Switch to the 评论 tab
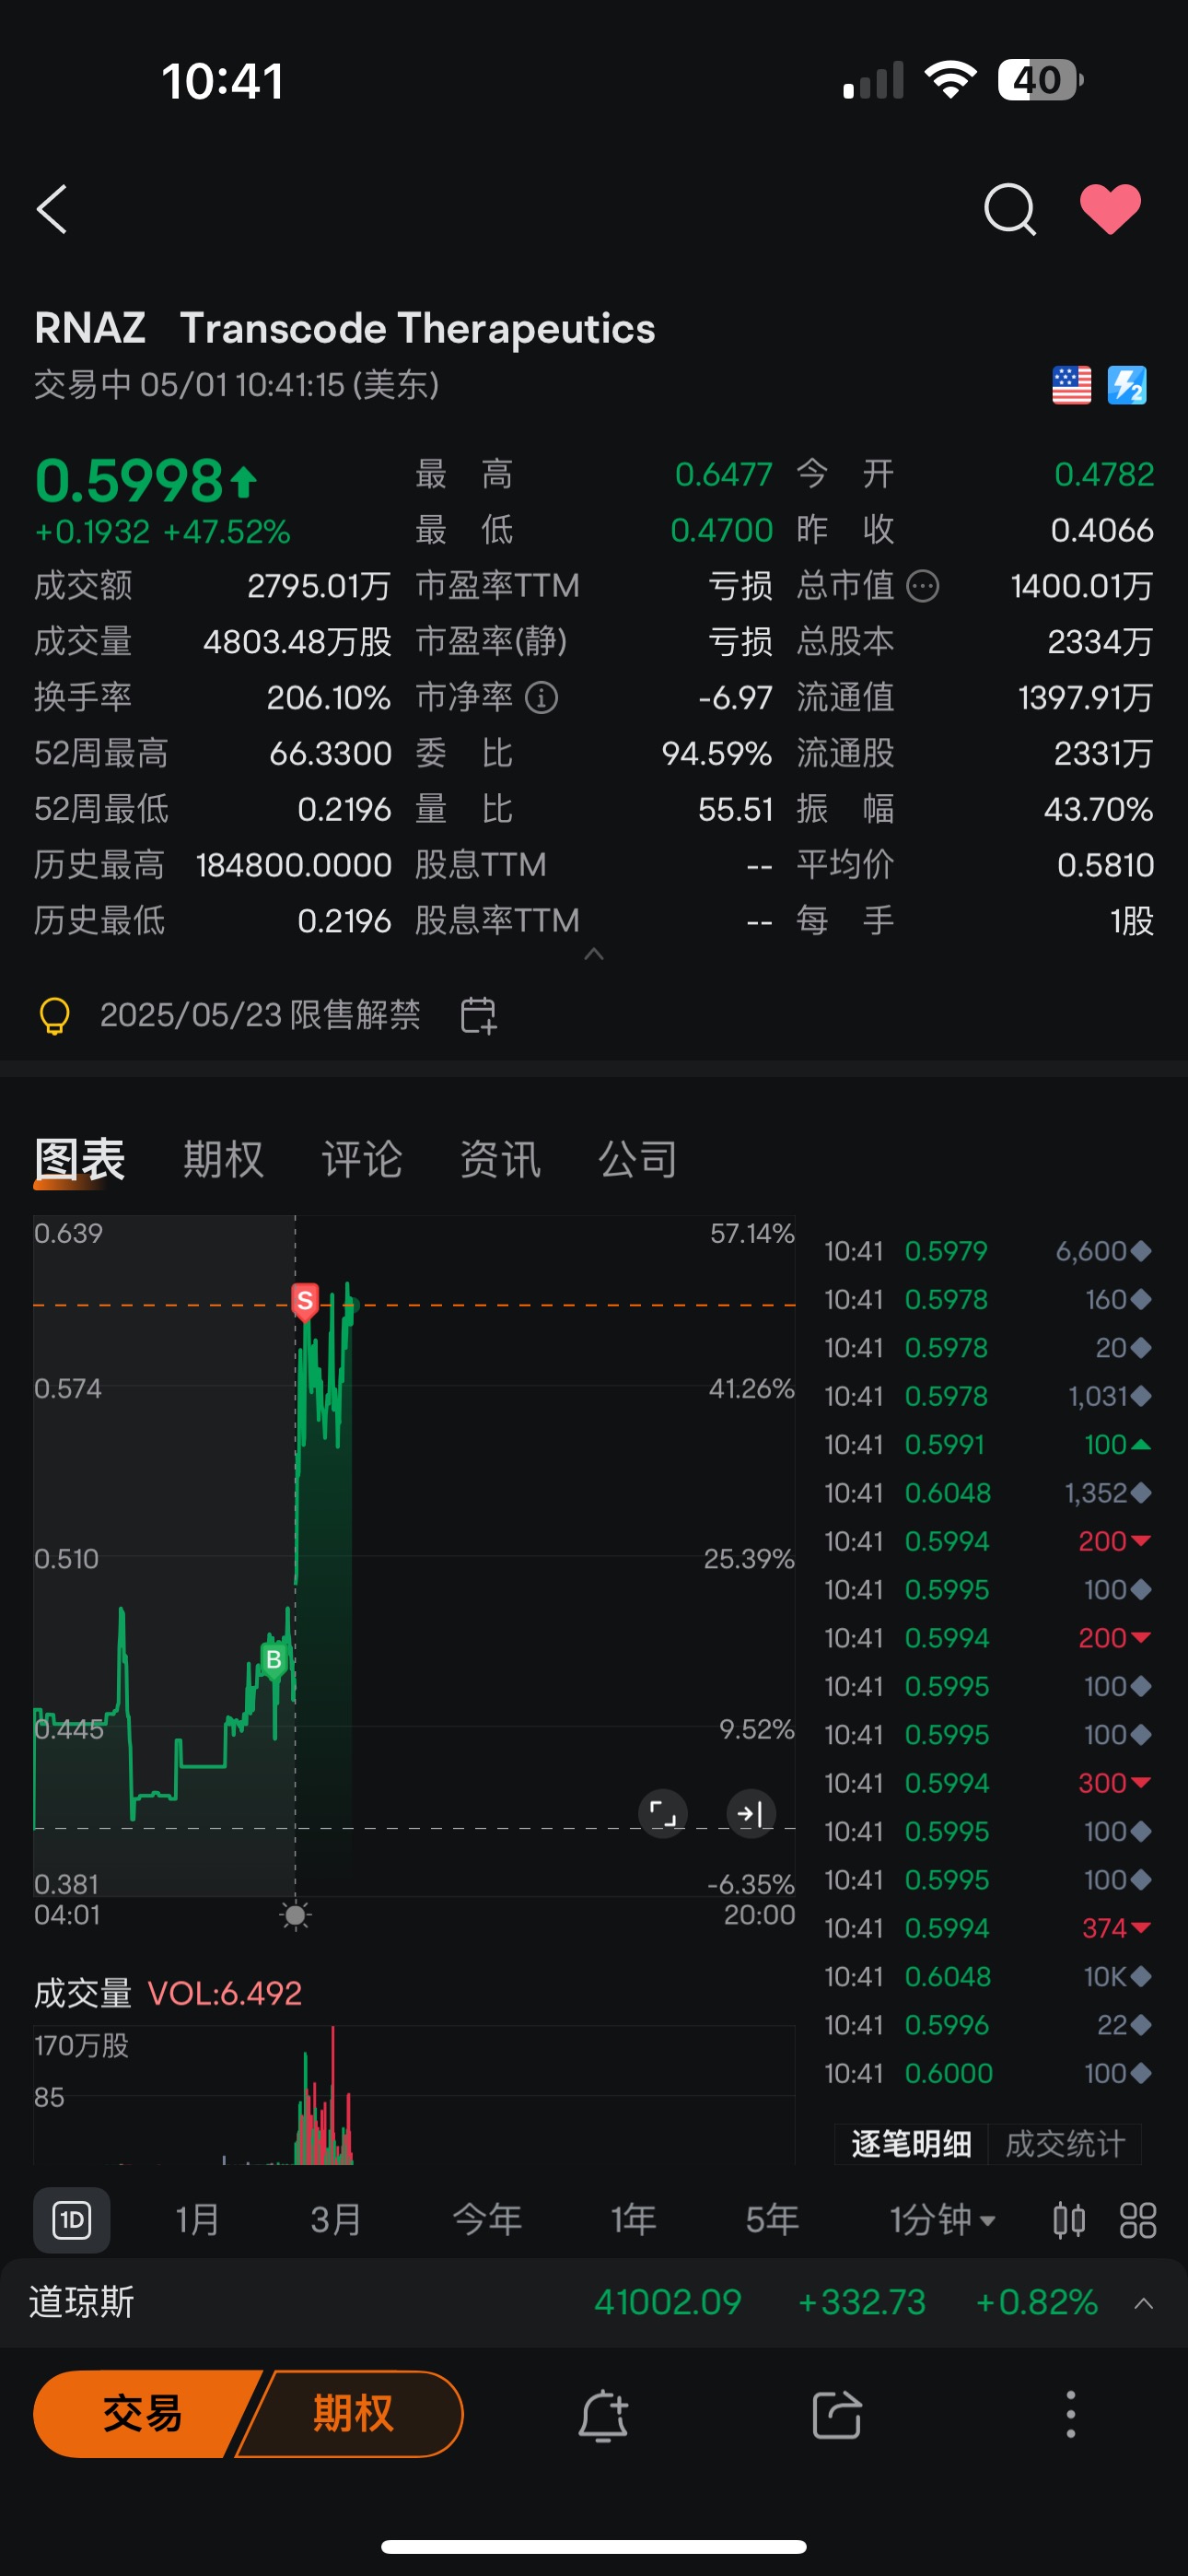The height and width of the screenshot is (2576, 1188). coord(361,1160)
